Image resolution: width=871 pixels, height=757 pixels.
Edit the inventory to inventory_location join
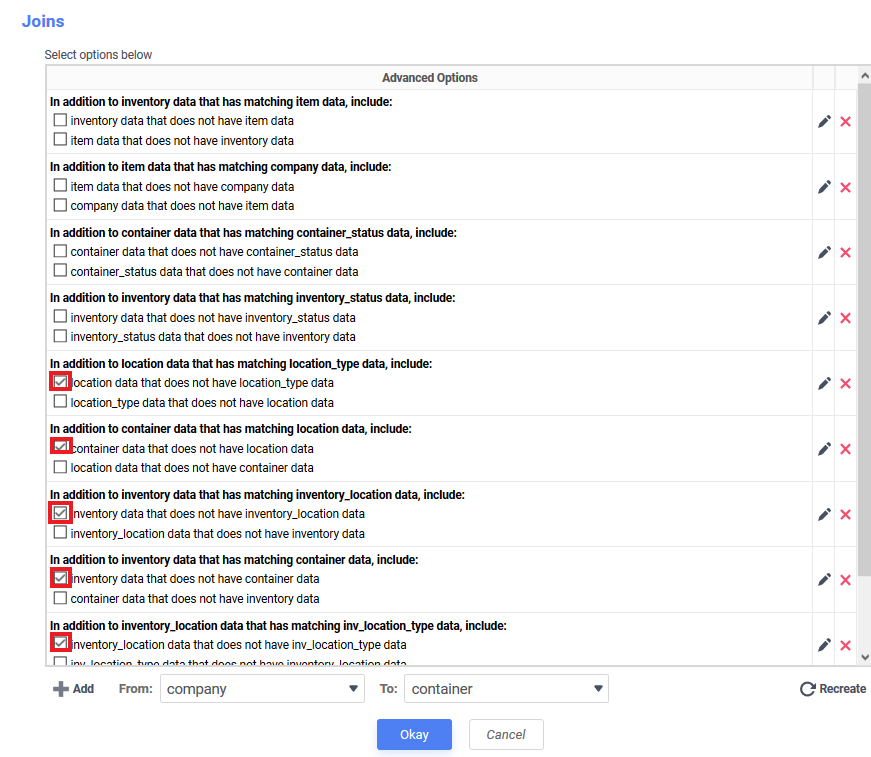(824, 515)
